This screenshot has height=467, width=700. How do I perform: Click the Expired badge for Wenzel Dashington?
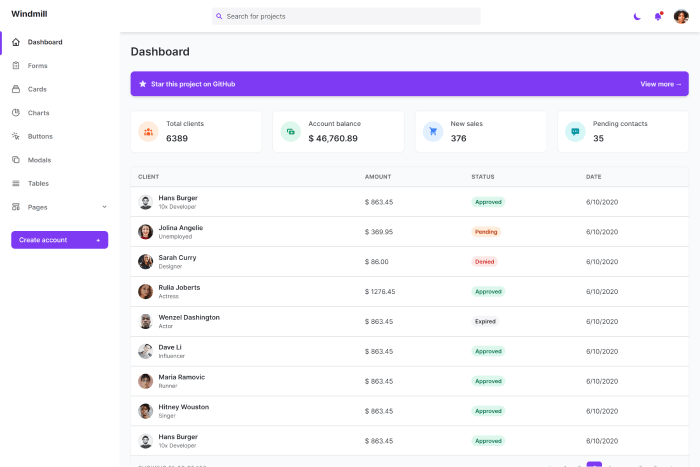coord(485,321)
